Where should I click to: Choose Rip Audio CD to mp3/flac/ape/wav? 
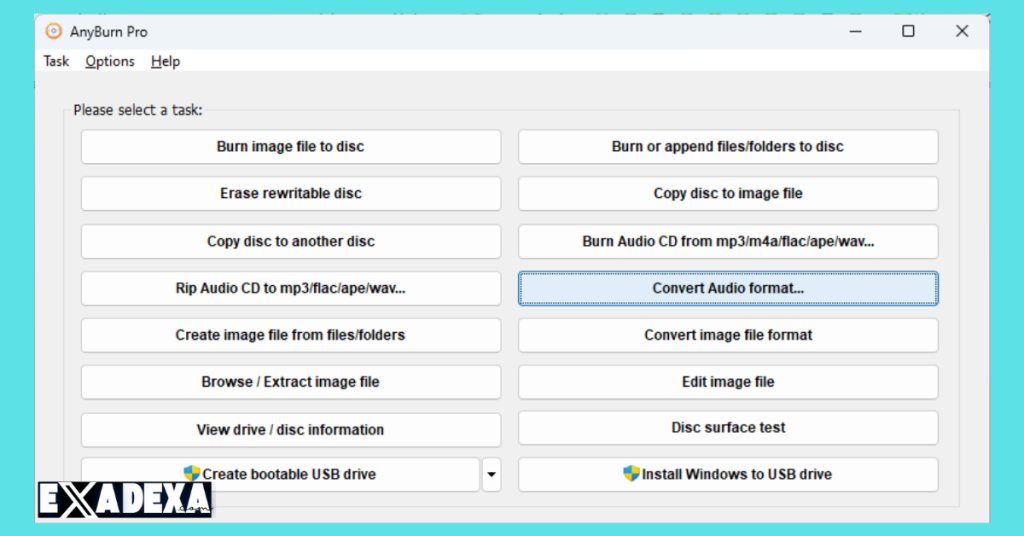pos(290,288)
